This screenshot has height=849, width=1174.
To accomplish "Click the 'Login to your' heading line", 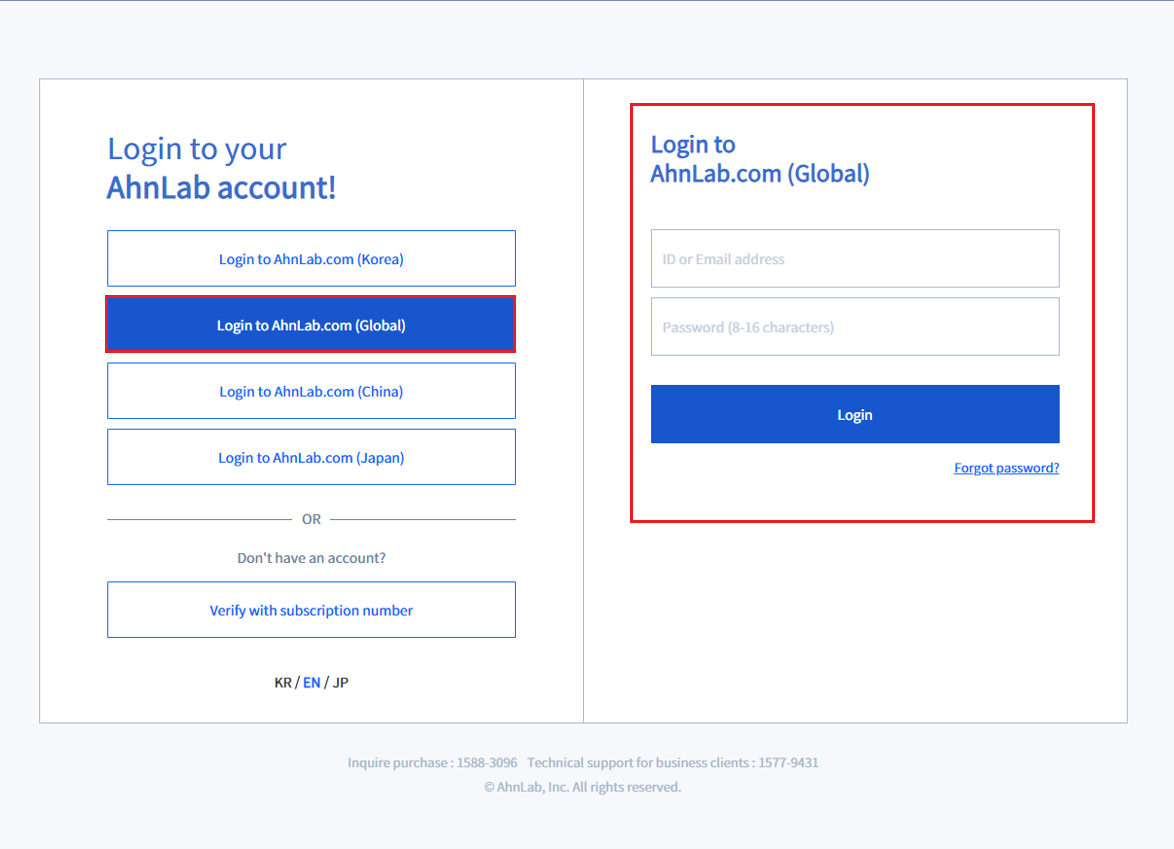I will click(x=197, y=149).
